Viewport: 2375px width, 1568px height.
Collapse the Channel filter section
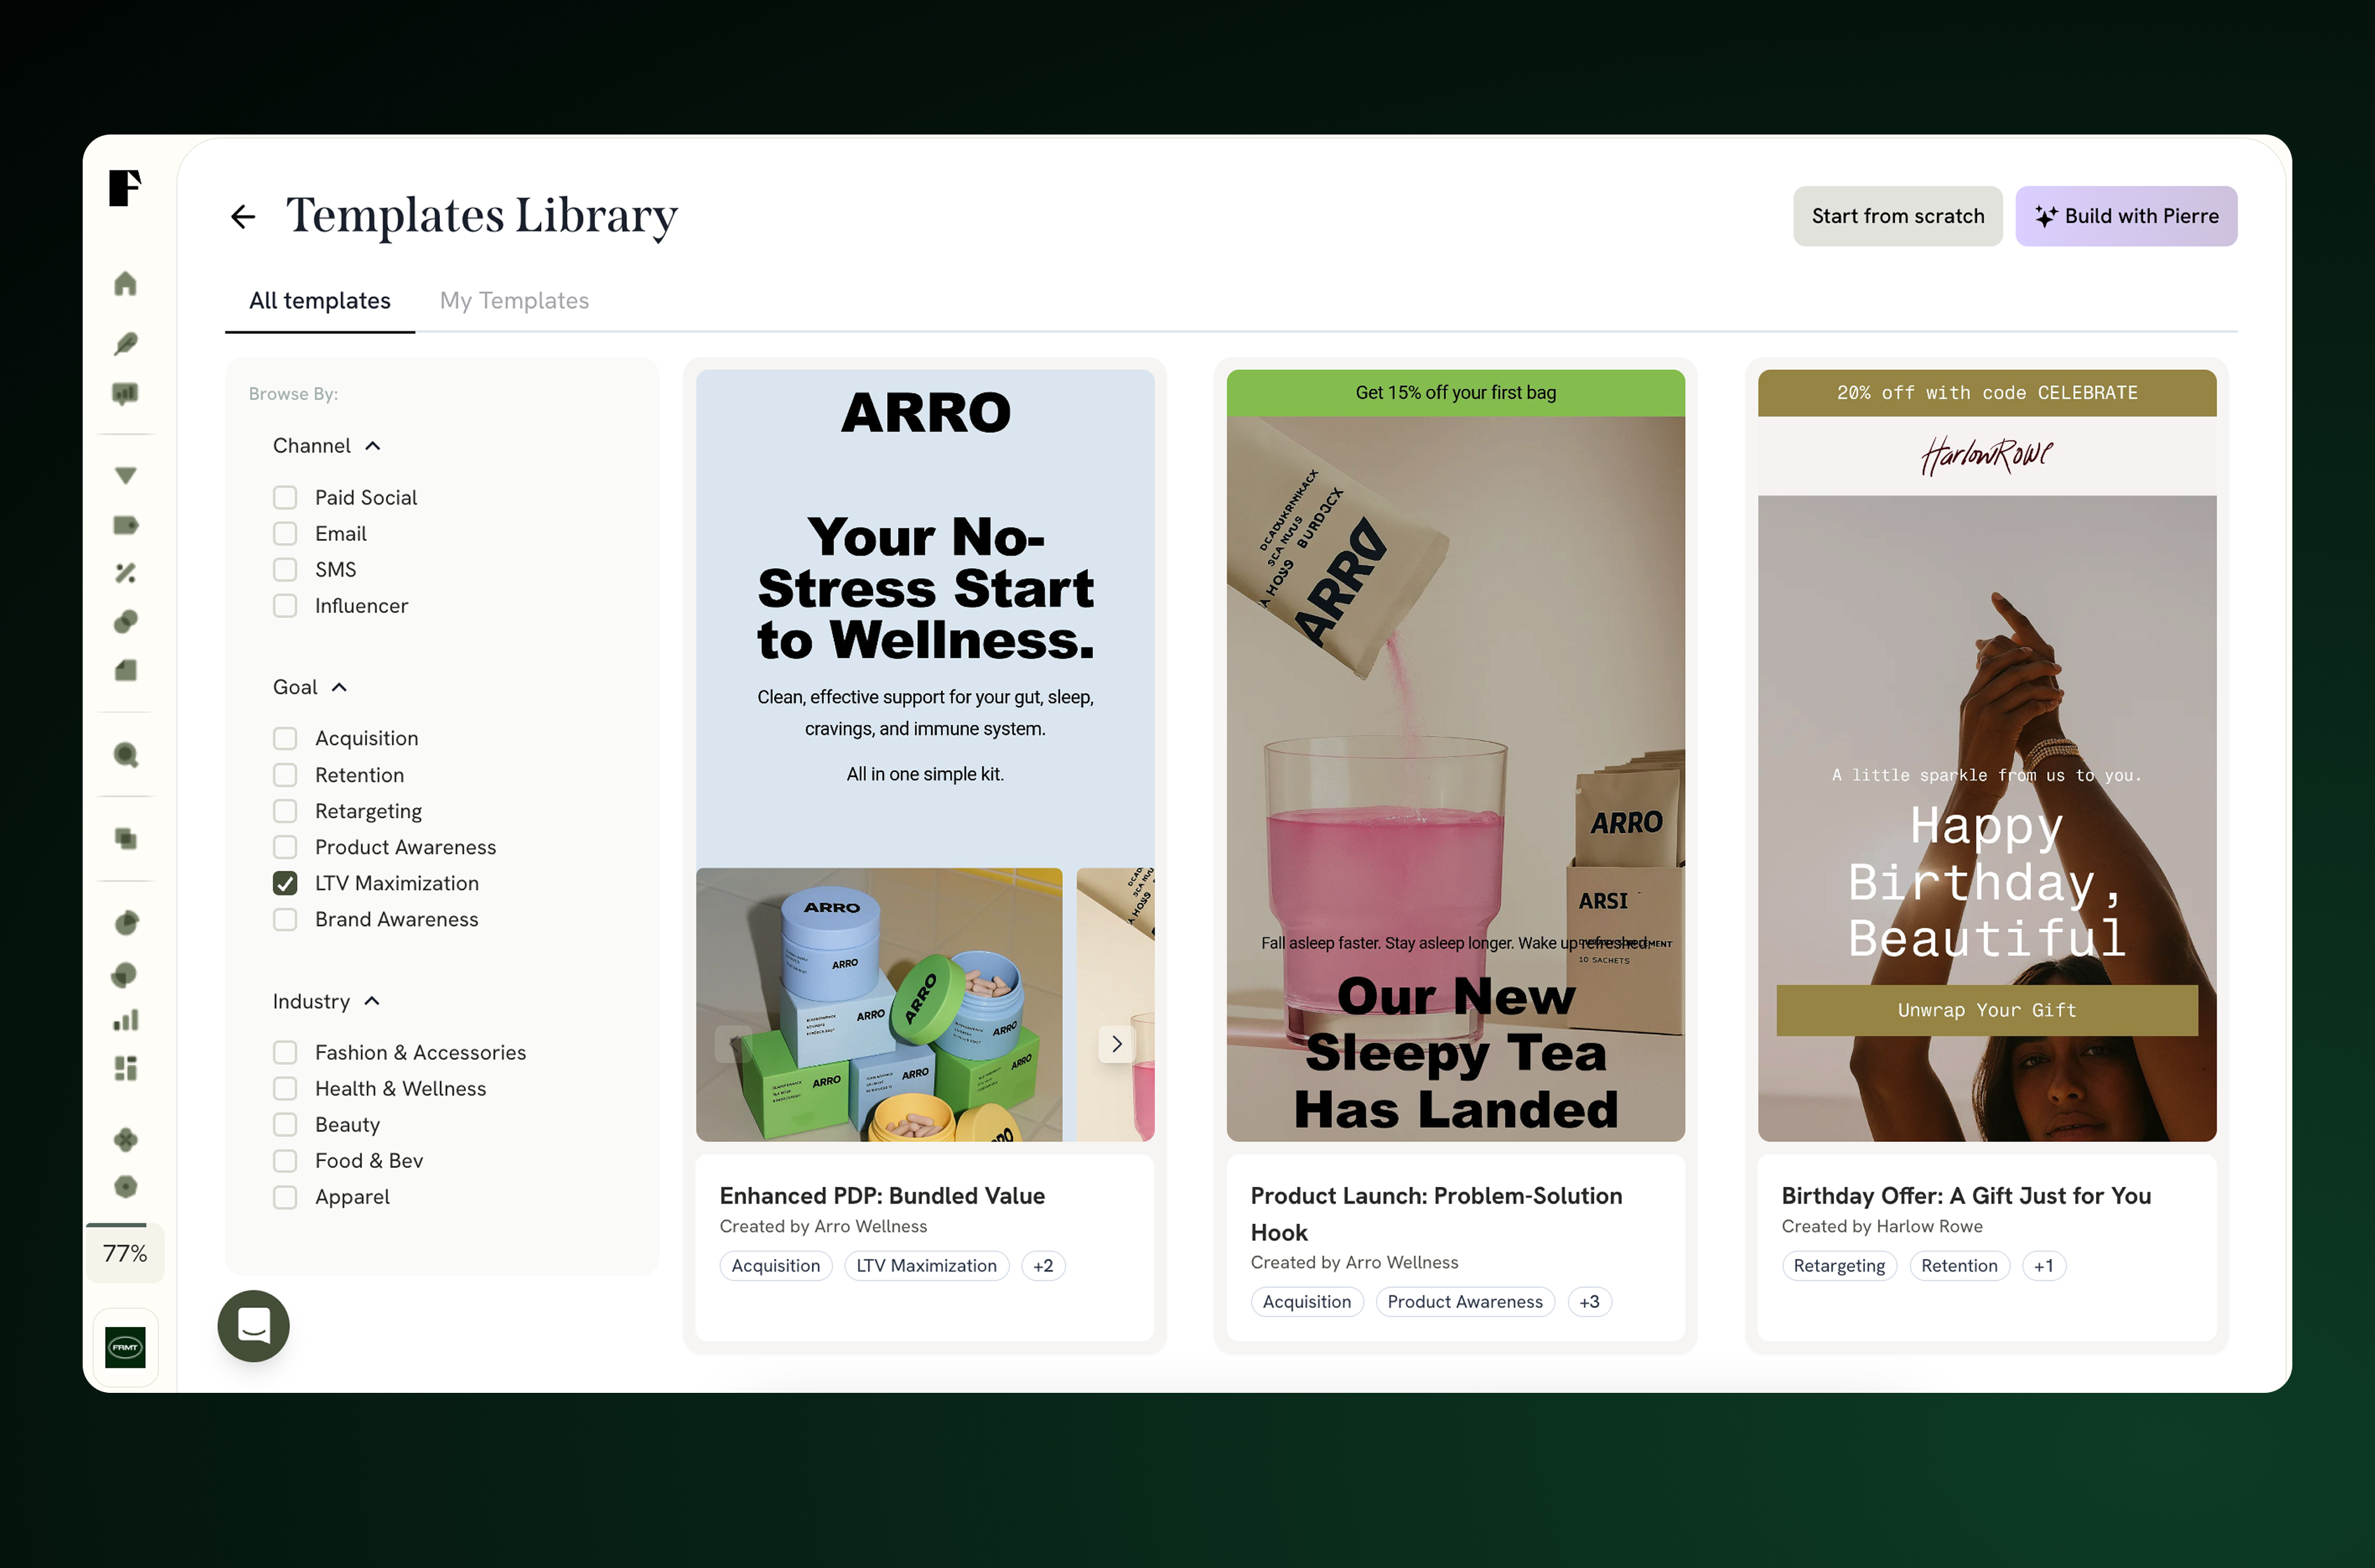[327, 446]
